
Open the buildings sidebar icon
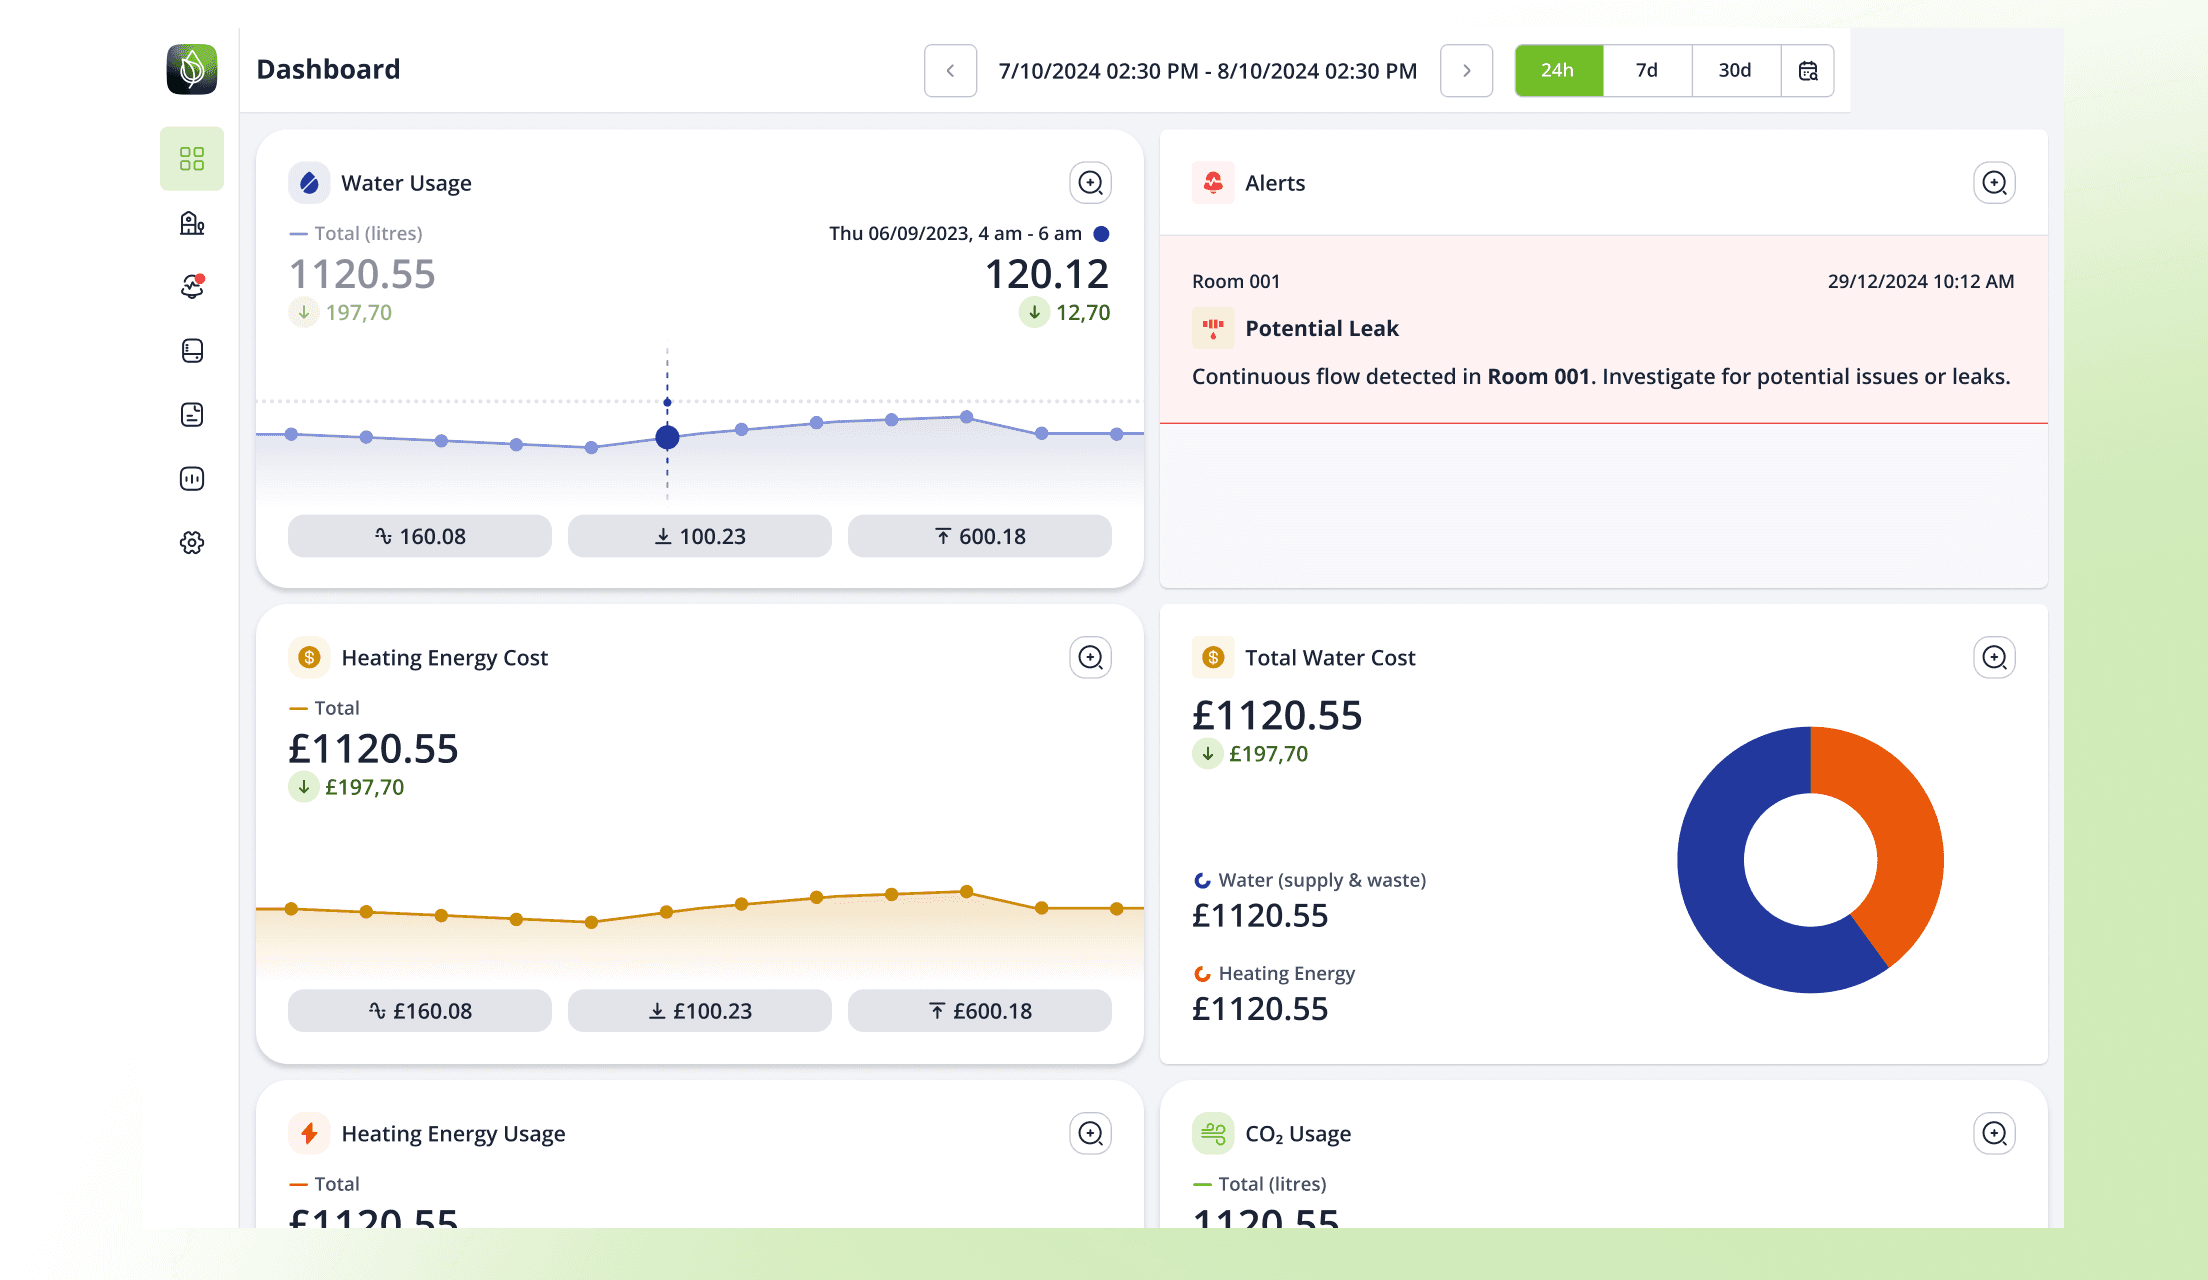(192, 223)
